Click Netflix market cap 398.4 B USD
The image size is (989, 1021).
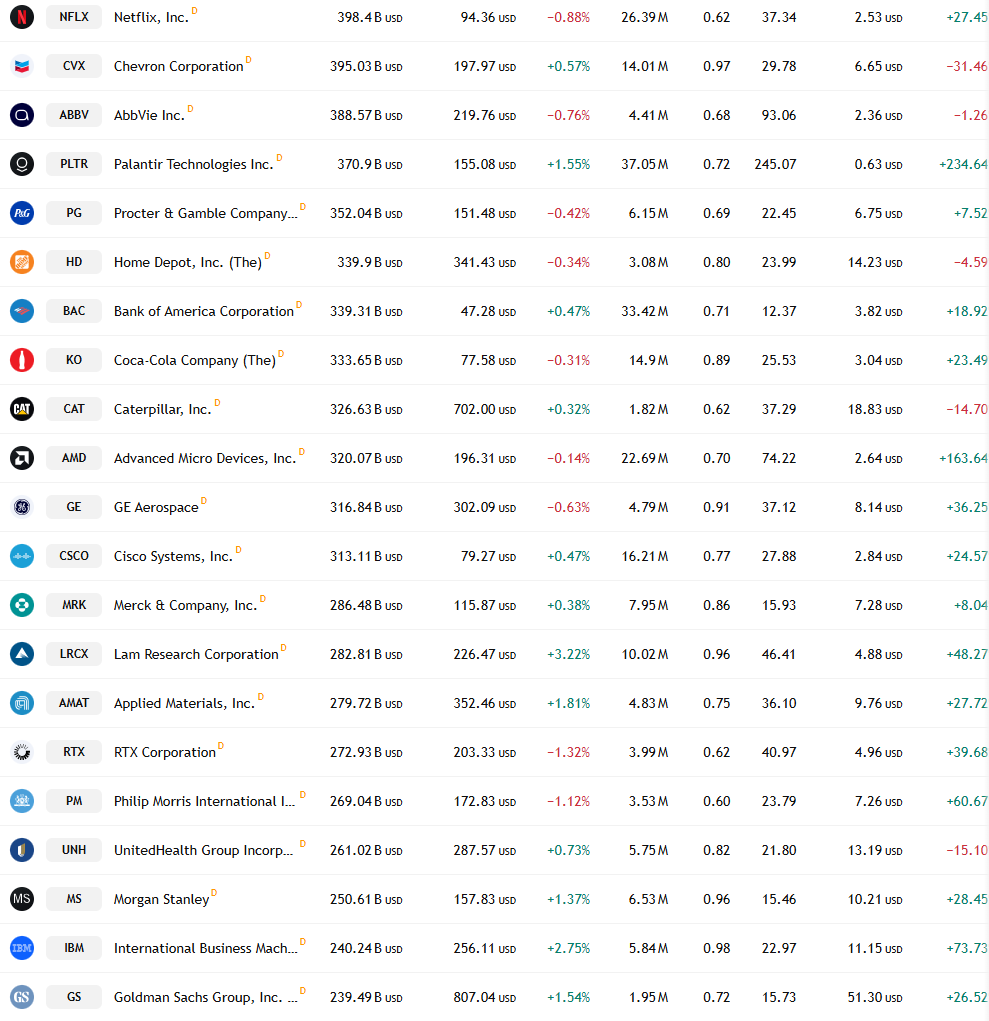370,18
